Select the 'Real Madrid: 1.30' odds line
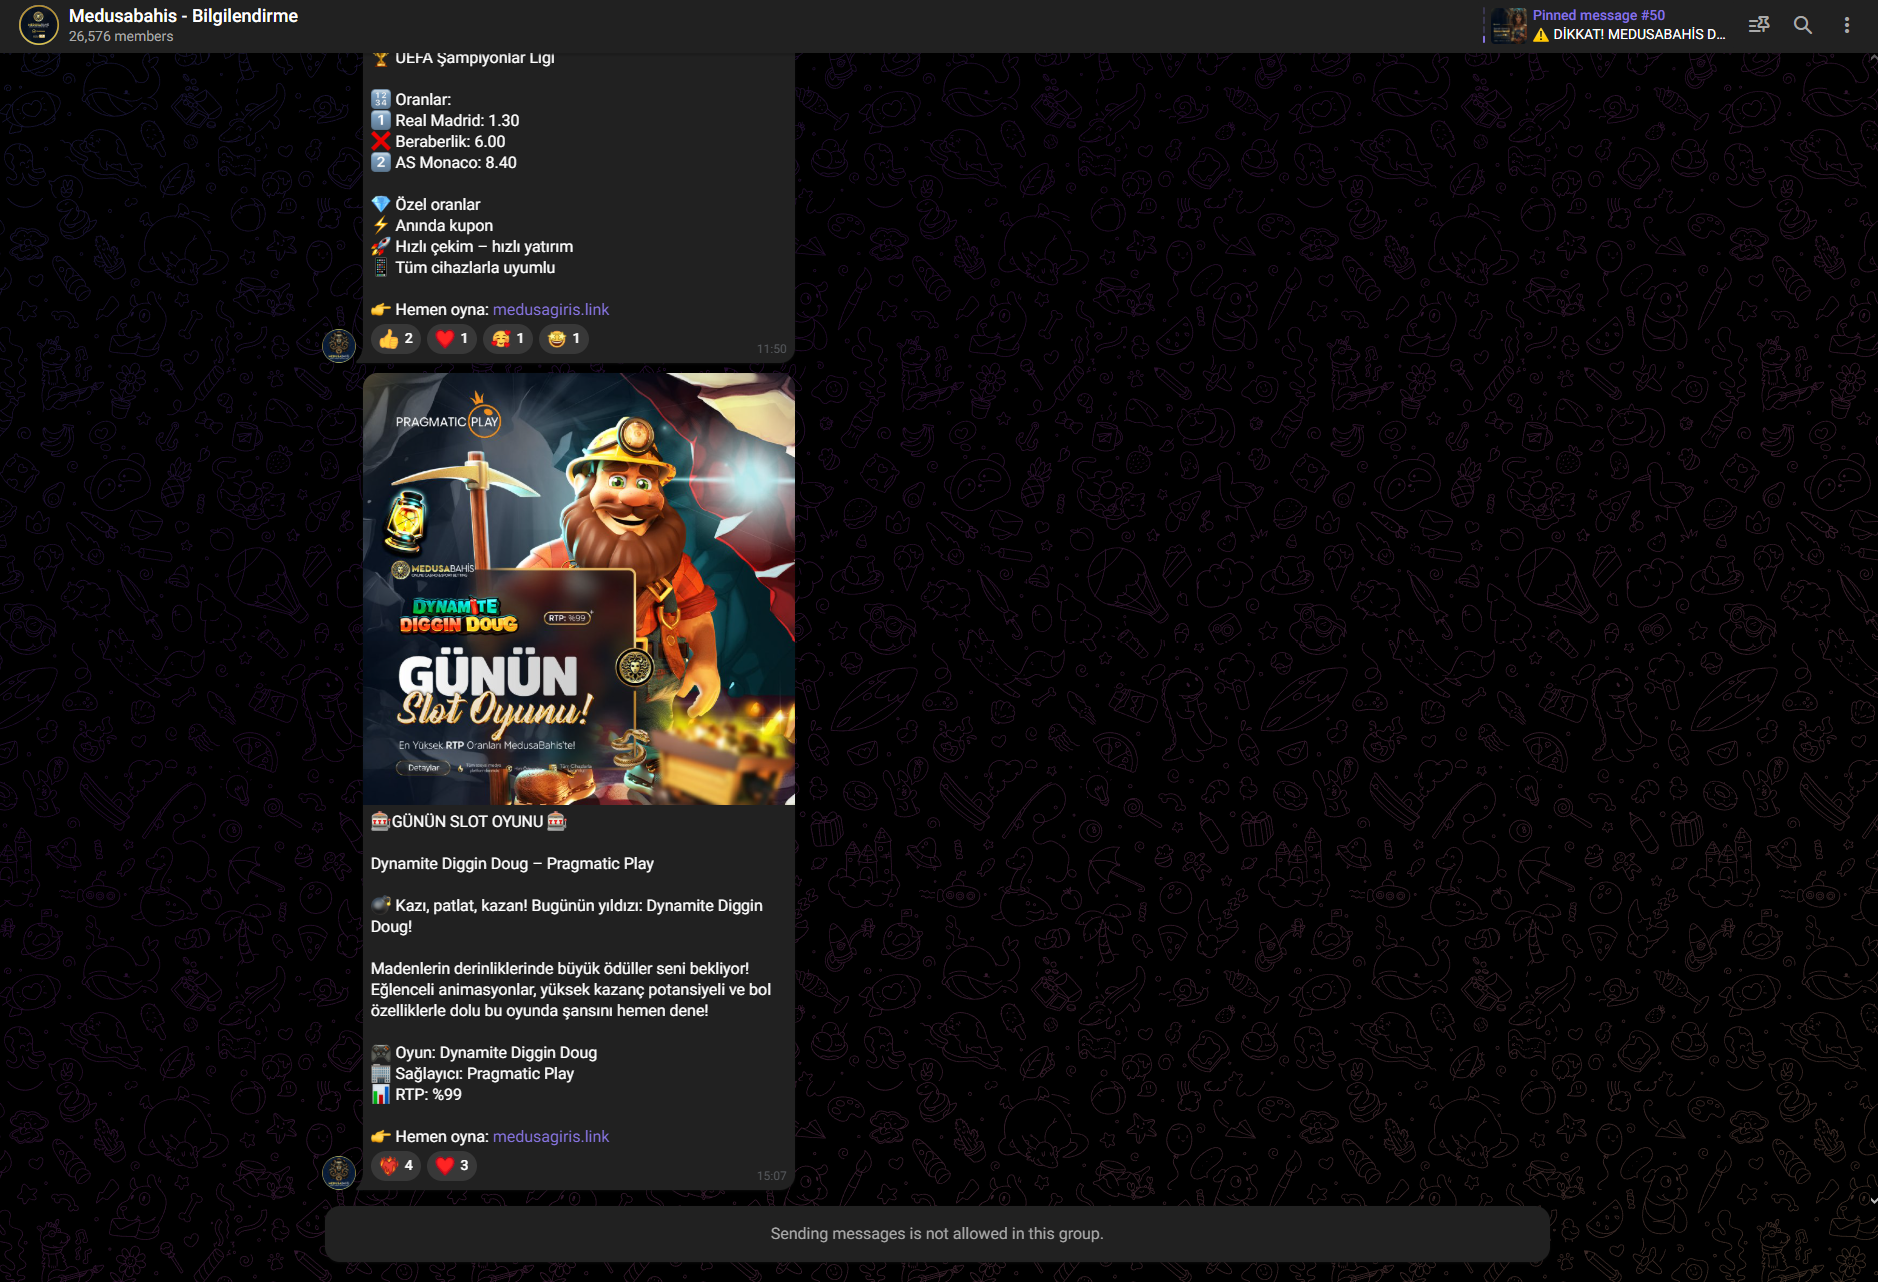Viewport: 1878px width, 1282px height. (446, 121)
